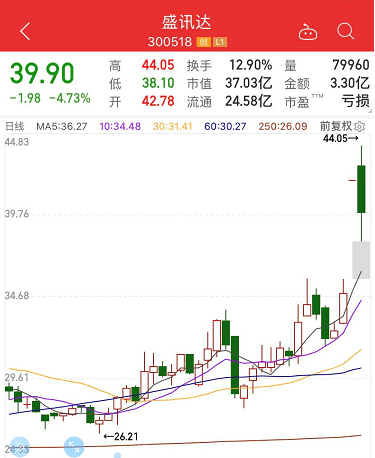Tap the MA5:36.27 indicator label

coord(62,127)
